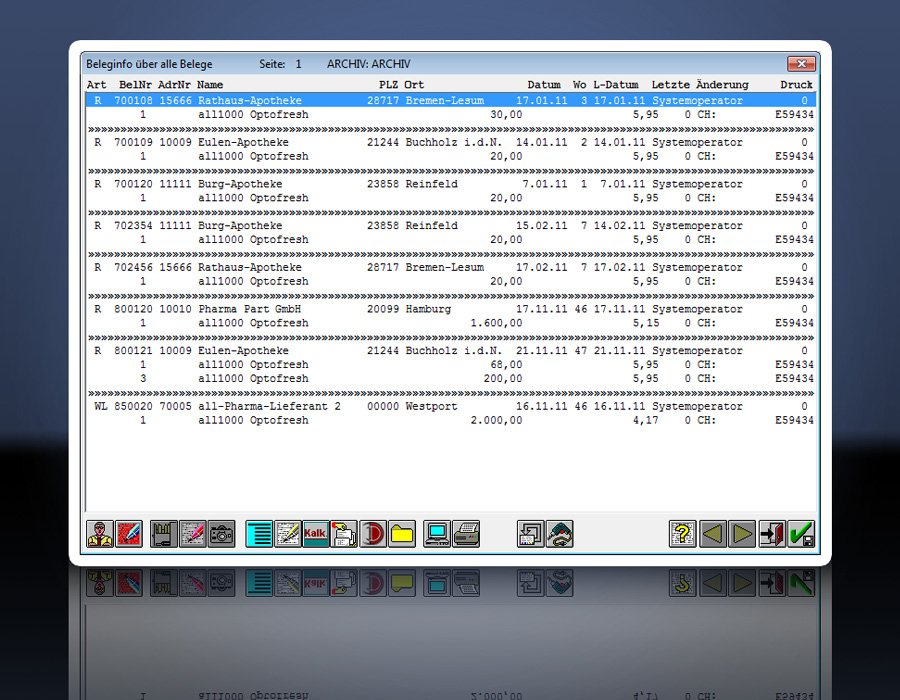Confirm with green checkmark save icon
Viewport: 900px width, 700px height.
[x=801, y=534]
